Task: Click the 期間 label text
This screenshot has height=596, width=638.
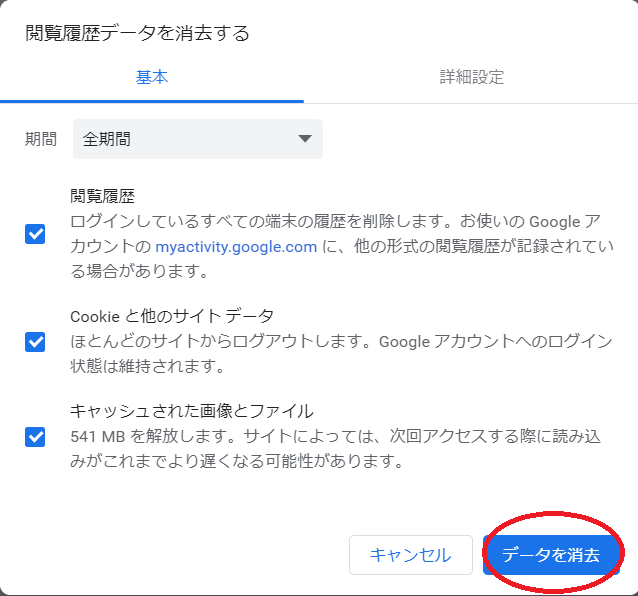Action: coord(41,139)
